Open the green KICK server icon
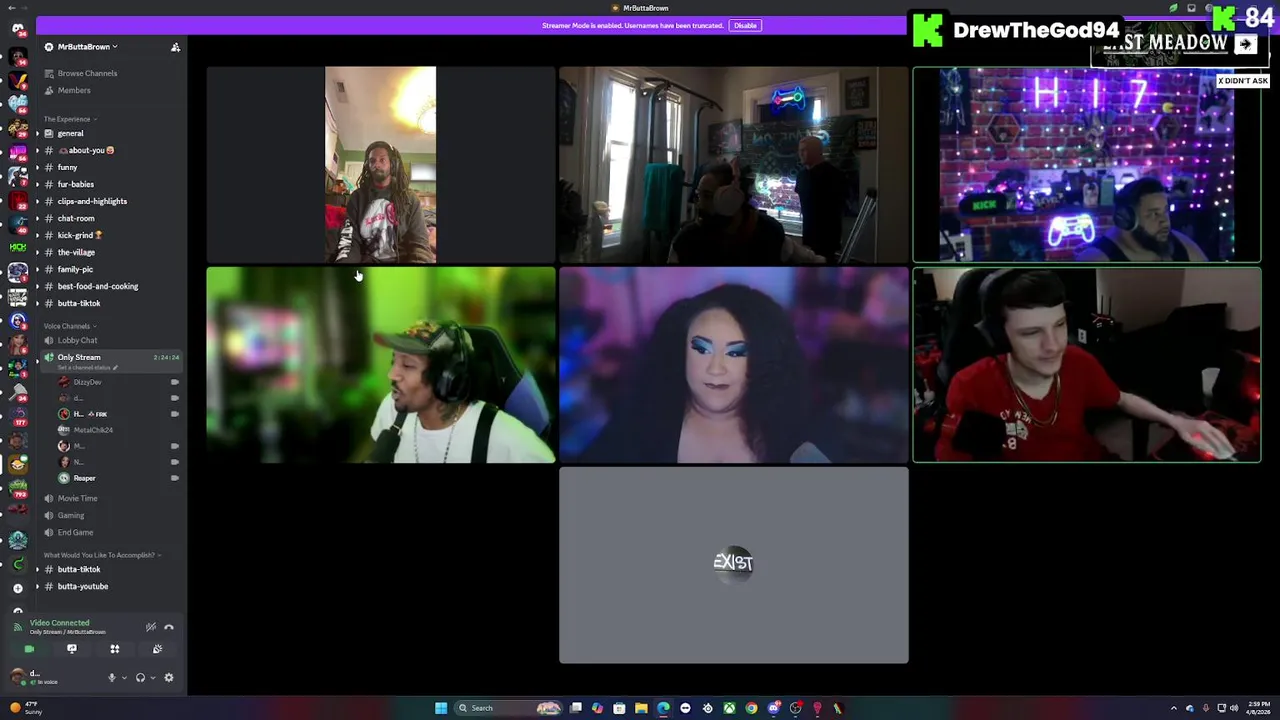Image resolution: width=1280 pixels, height=720 pixels. [17, 247]
